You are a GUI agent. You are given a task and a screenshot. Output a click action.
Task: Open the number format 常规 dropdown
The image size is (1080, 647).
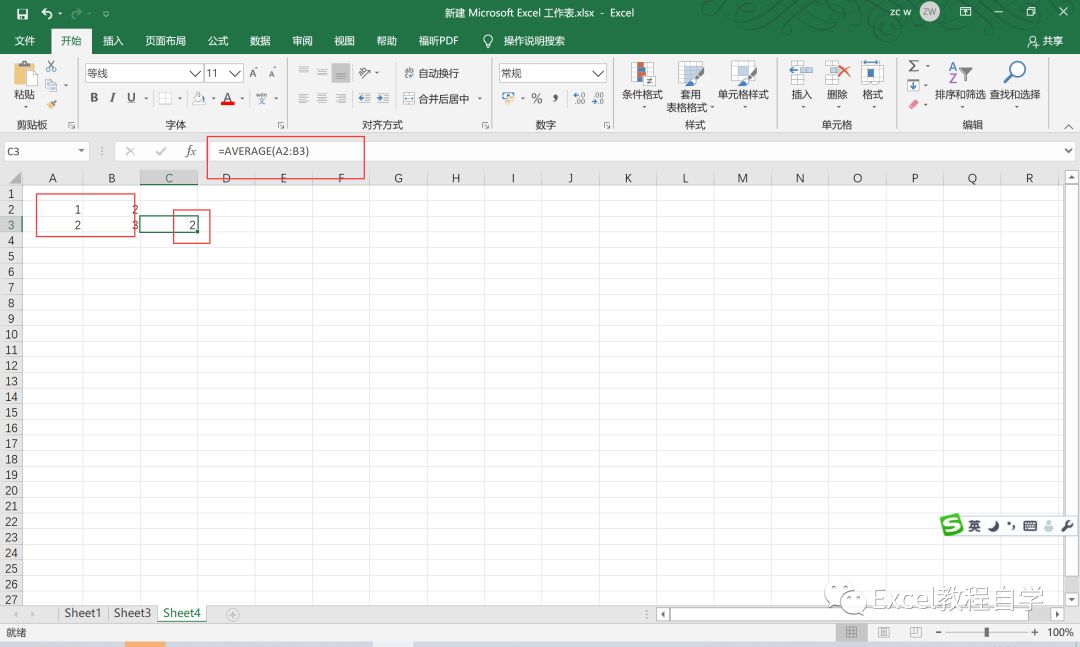(598, 73)
